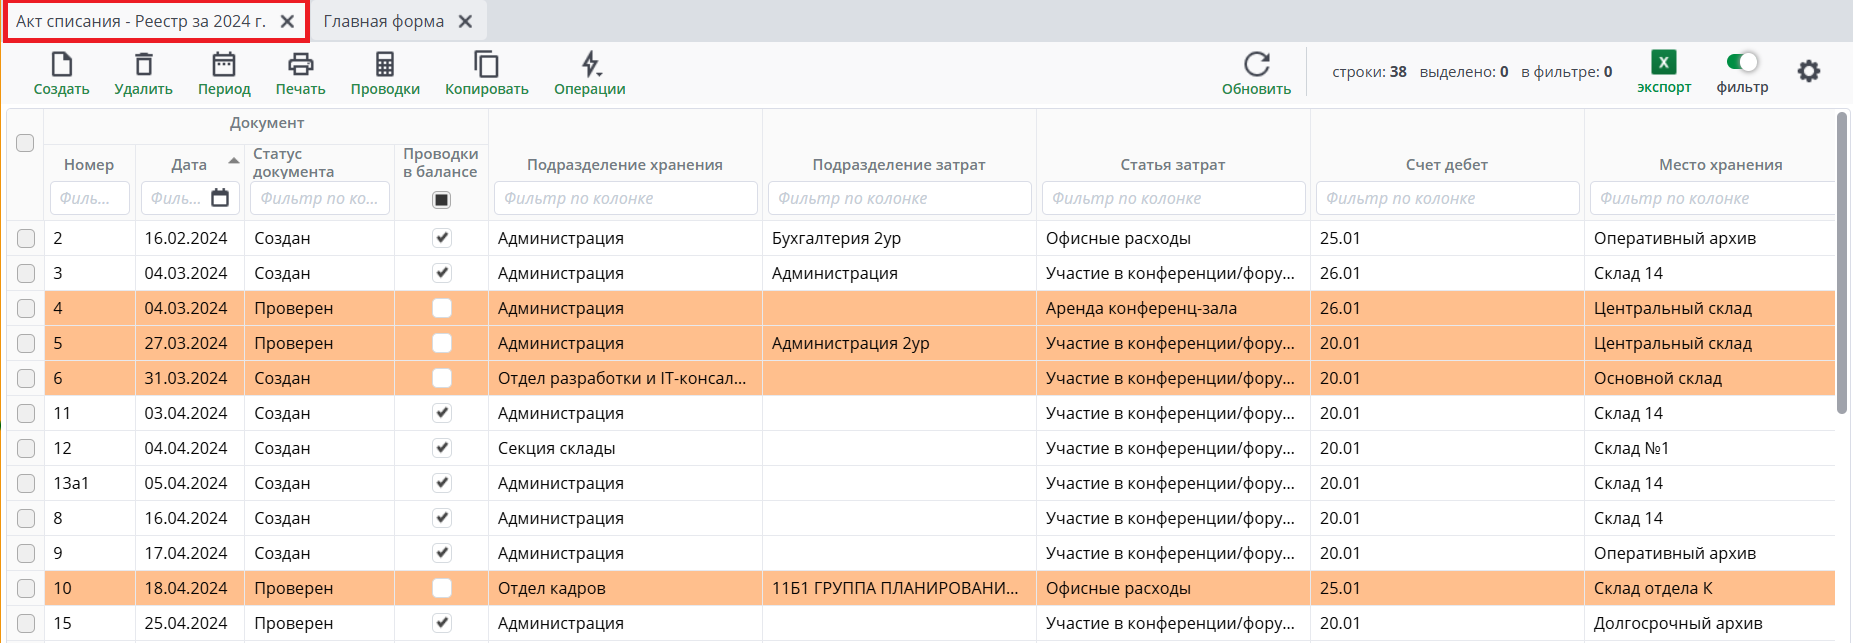Screen dimensions: 1853x643
Task: Open the Период calendar tool
Action: [223, 65]
